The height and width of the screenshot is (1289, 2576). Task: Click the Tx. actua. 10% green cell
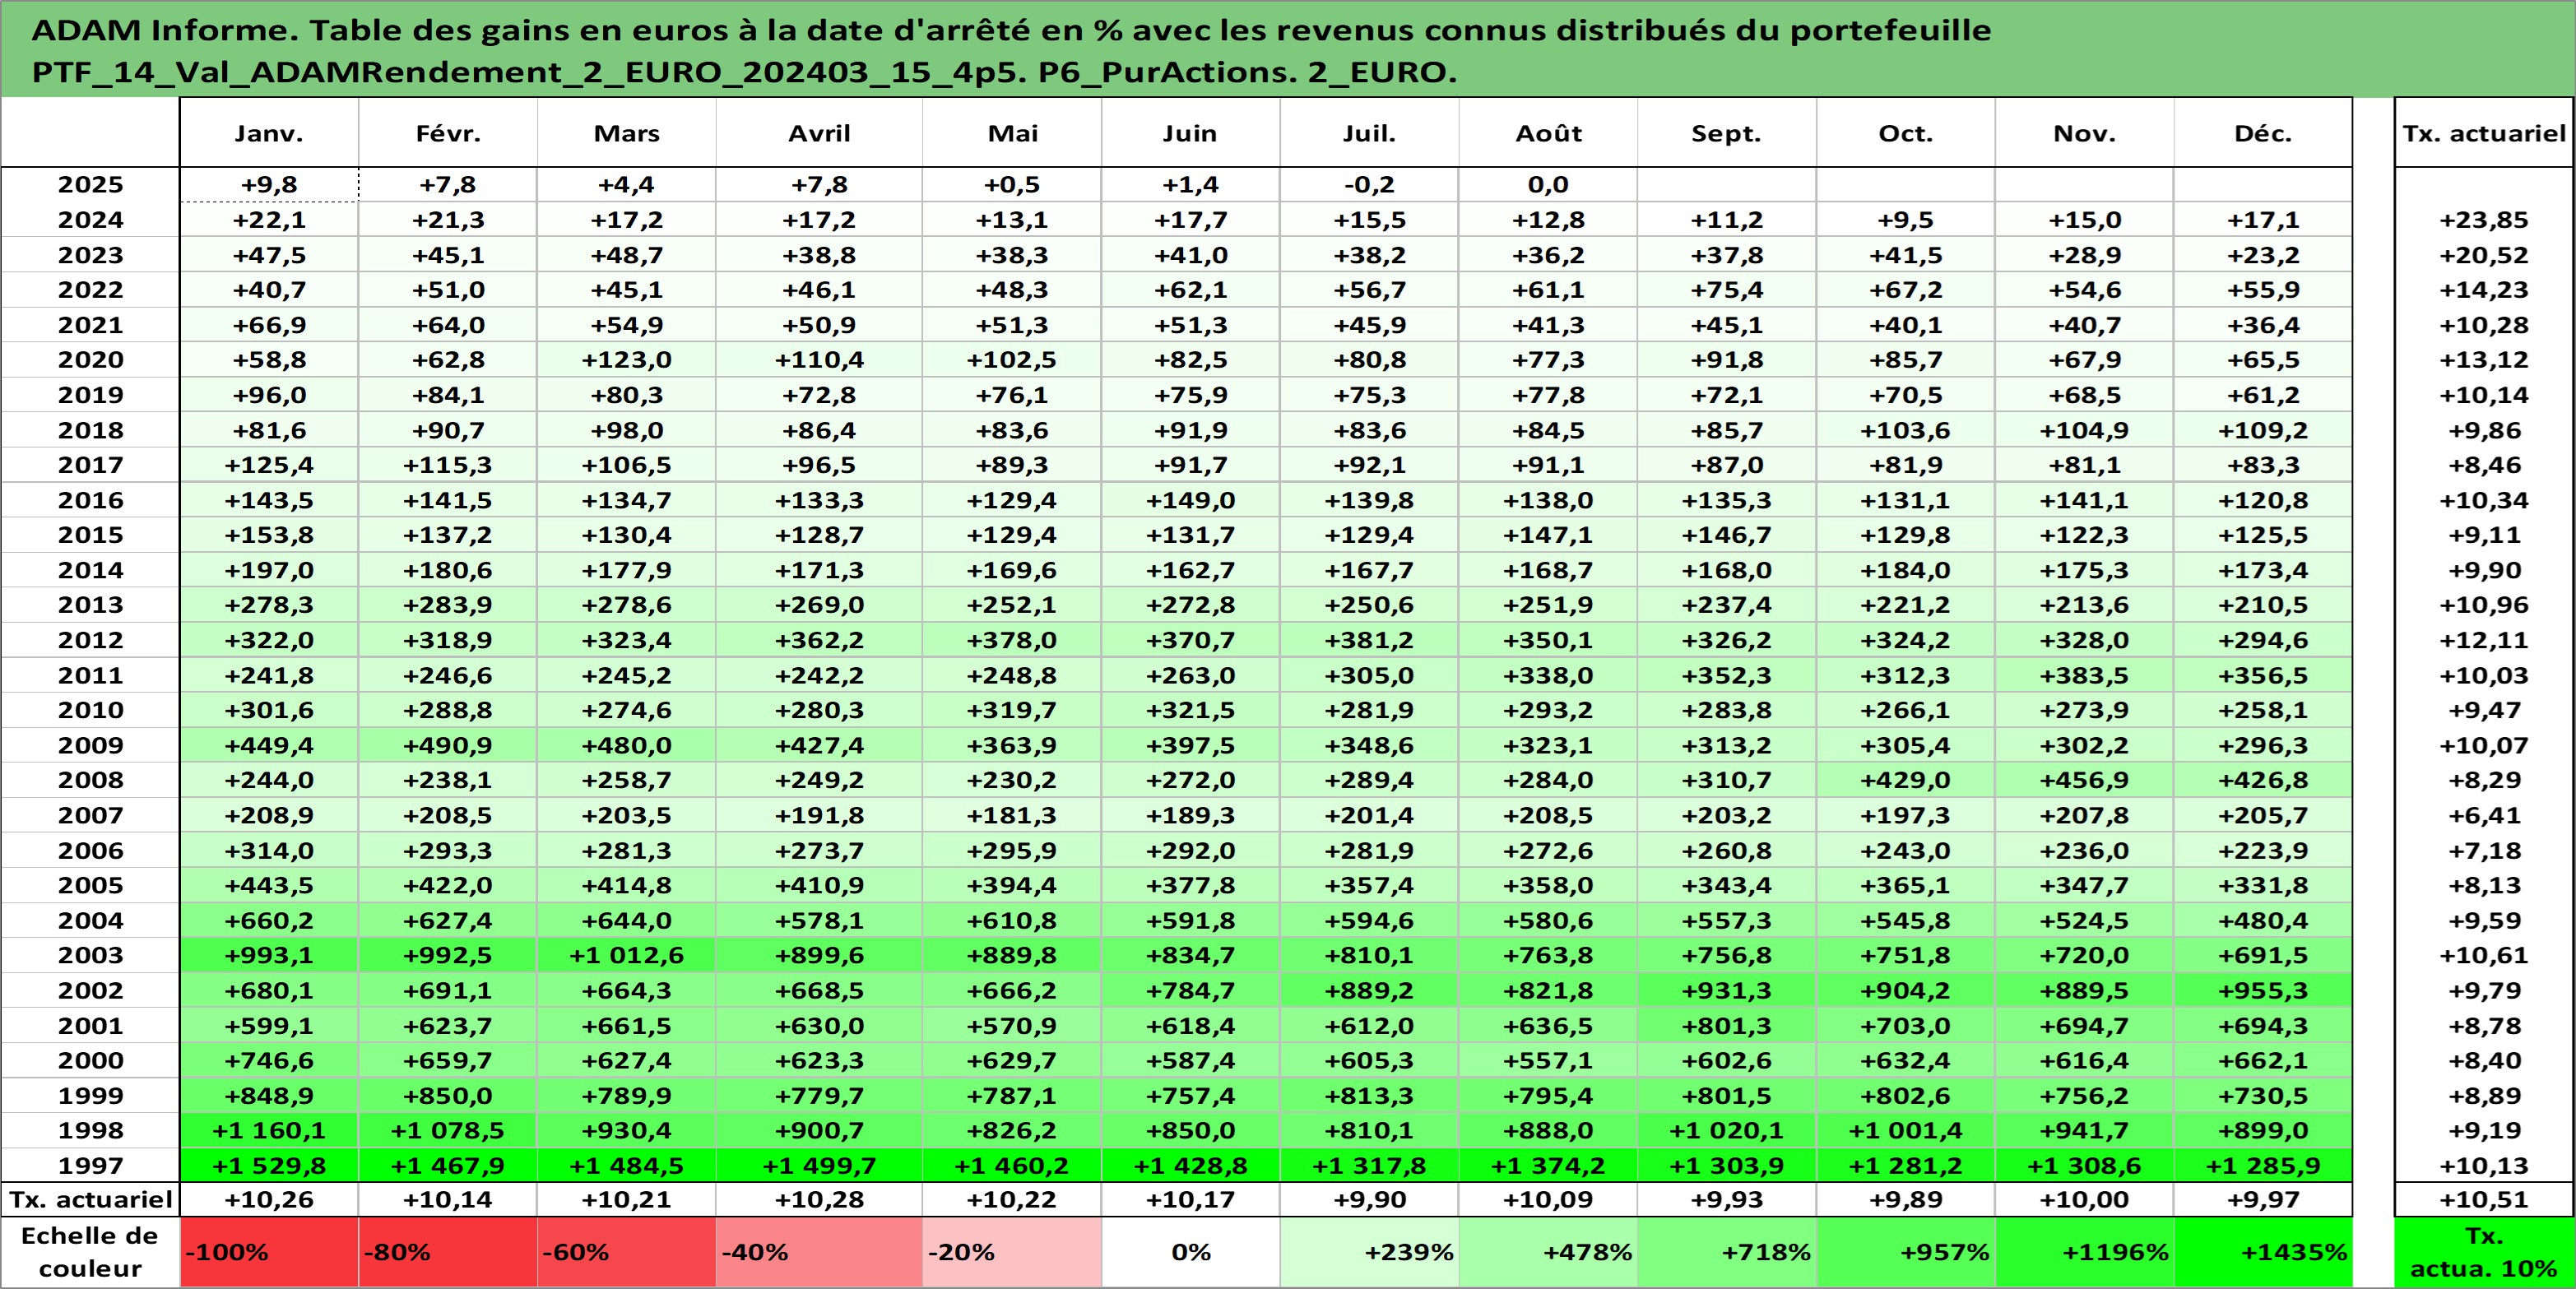coord(2484,1252)
